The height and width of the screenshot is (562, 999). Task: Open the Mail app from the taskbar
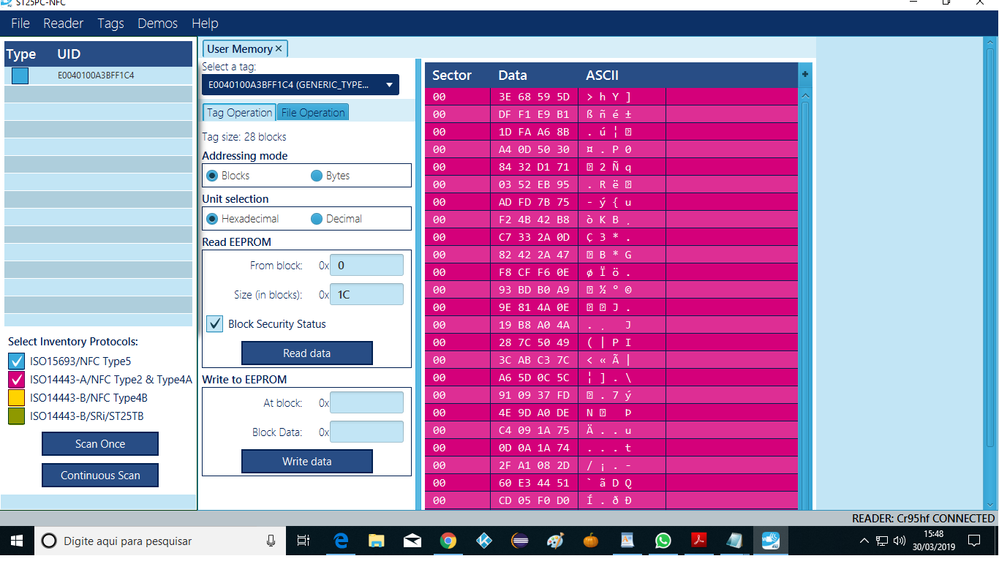tap(412, 541)
